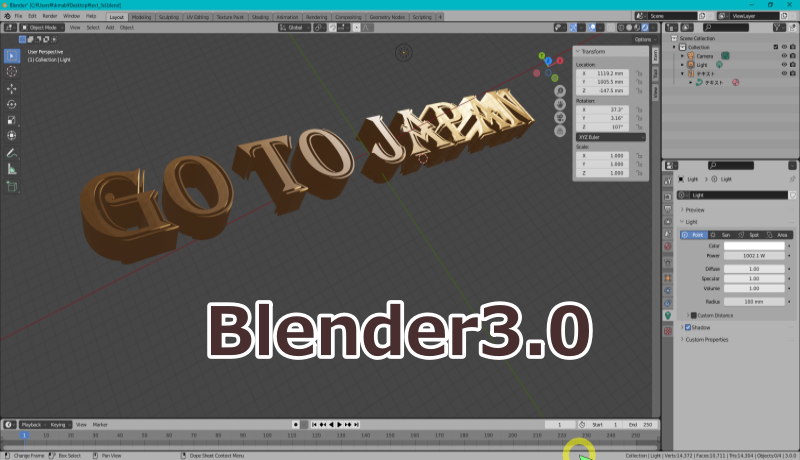Hide Light in viewport eye icon
This screenshot has width=800, height=460.
pyautogui.click(x=784, y=65)
